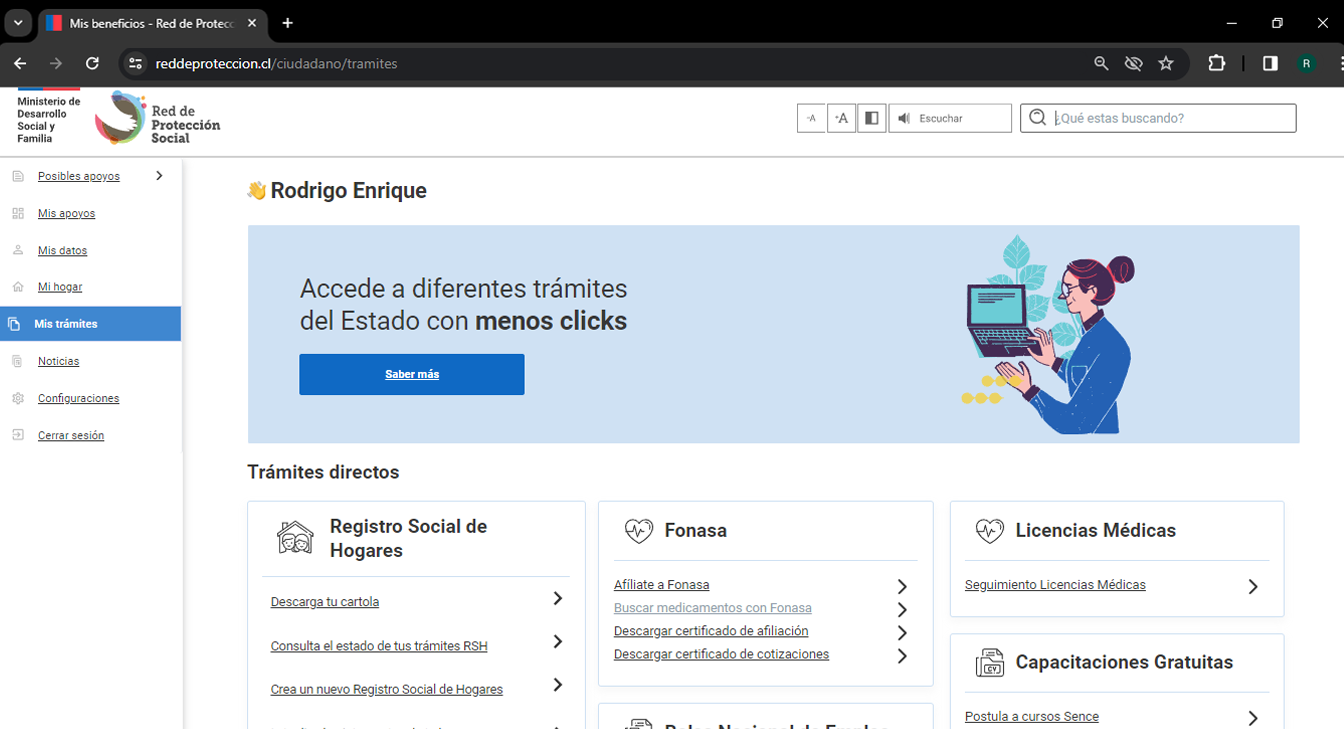
Task: Click the decrease font size button
Action: click(811, 118)
